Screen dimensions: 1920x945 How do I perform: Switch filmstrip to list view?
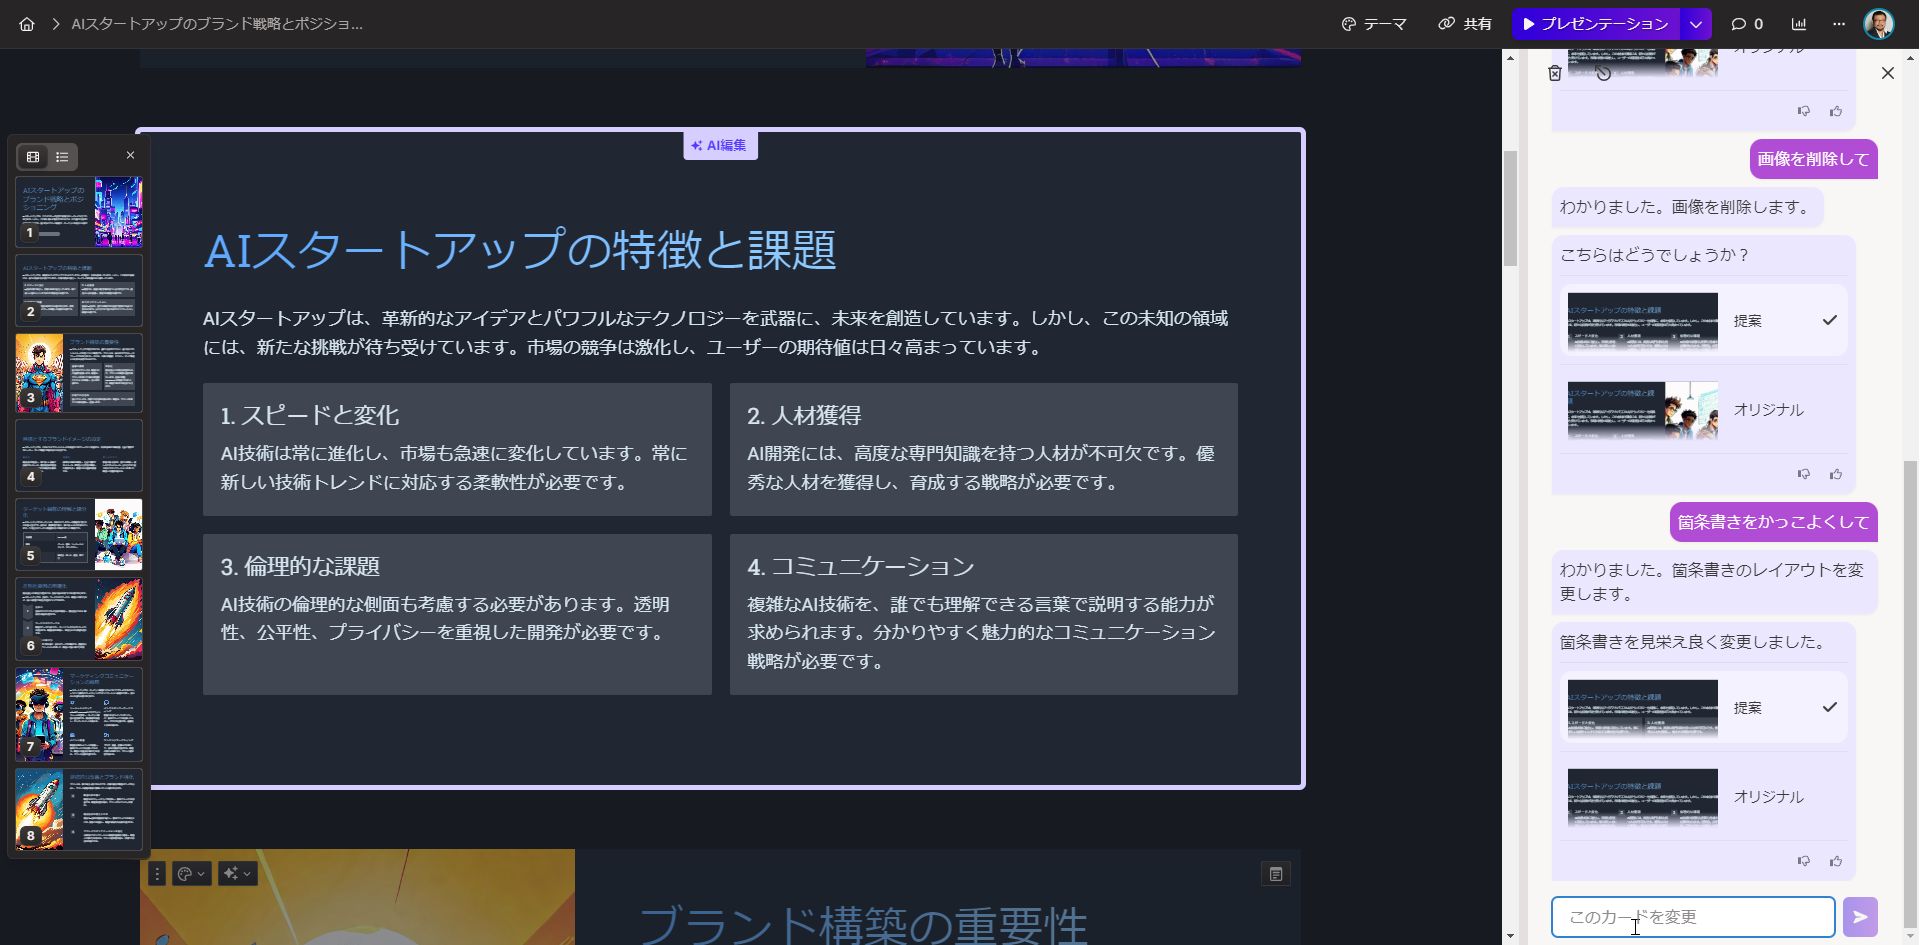[62, 156]
